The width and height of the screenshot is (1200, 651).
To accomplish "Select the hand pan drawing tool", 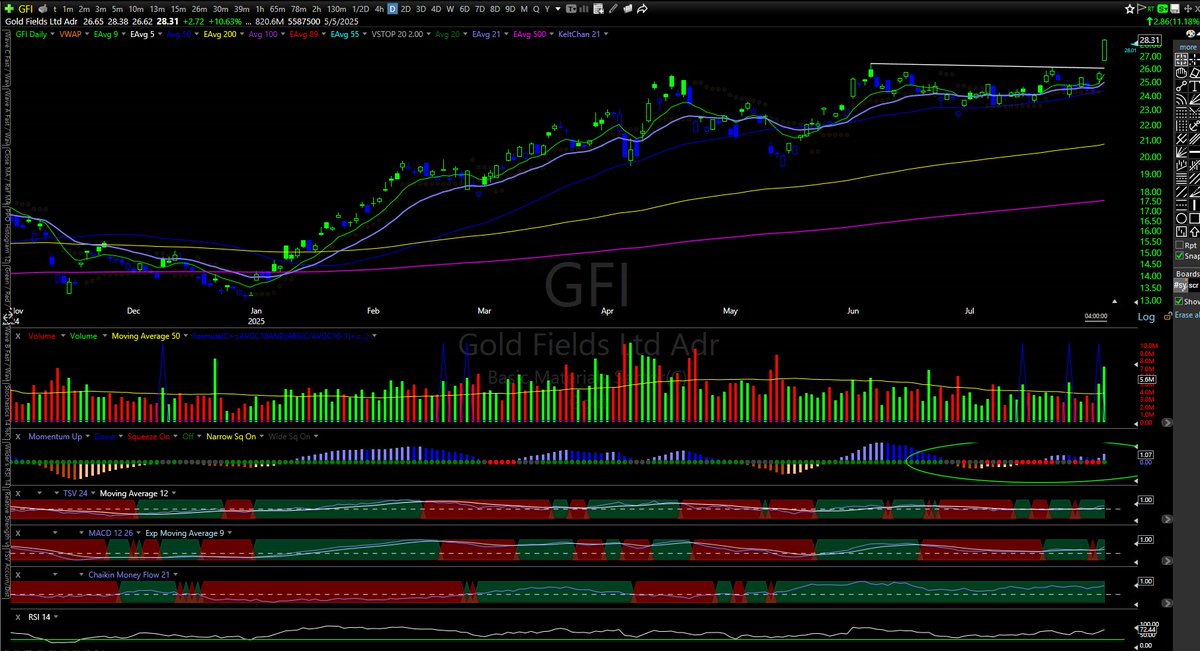I will 1181,73.
